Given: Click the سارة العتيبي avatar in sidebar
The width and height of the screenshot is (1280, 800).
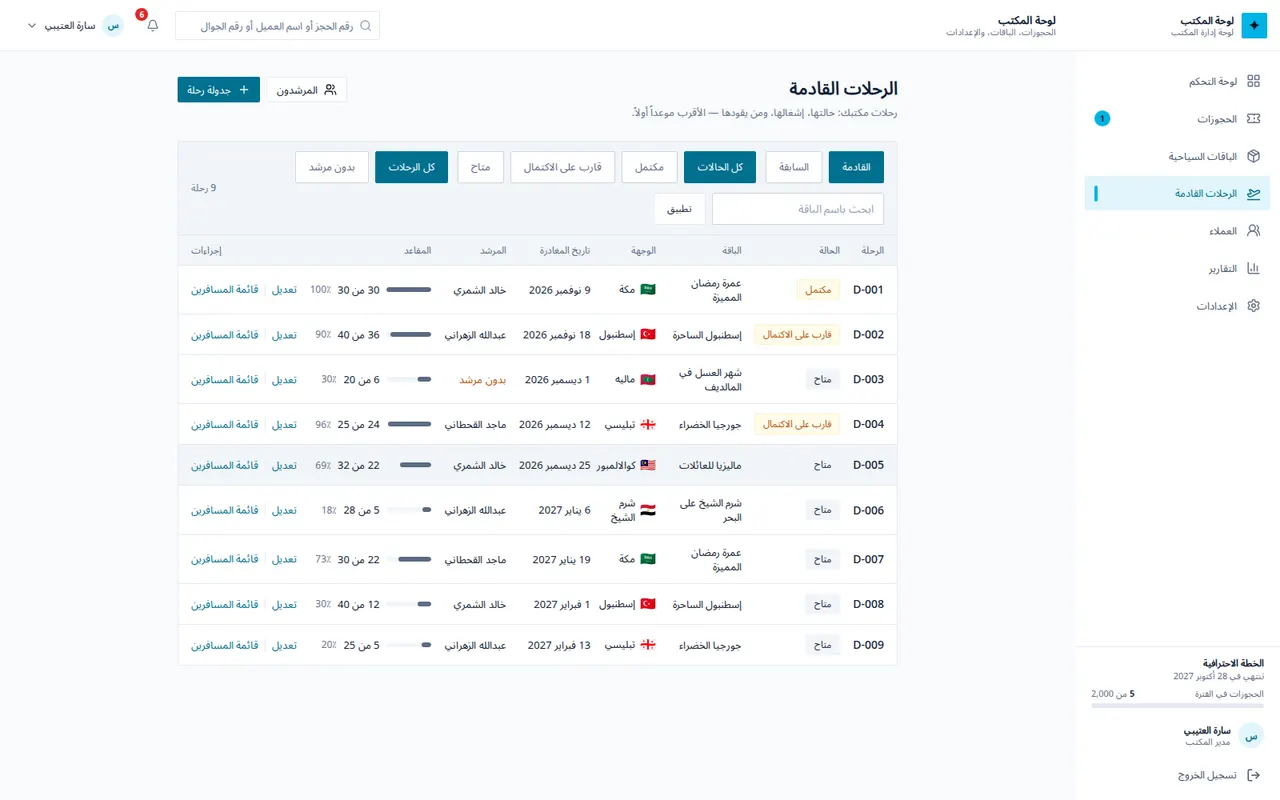Looking at the screenshot, I should coord(1251,736).
